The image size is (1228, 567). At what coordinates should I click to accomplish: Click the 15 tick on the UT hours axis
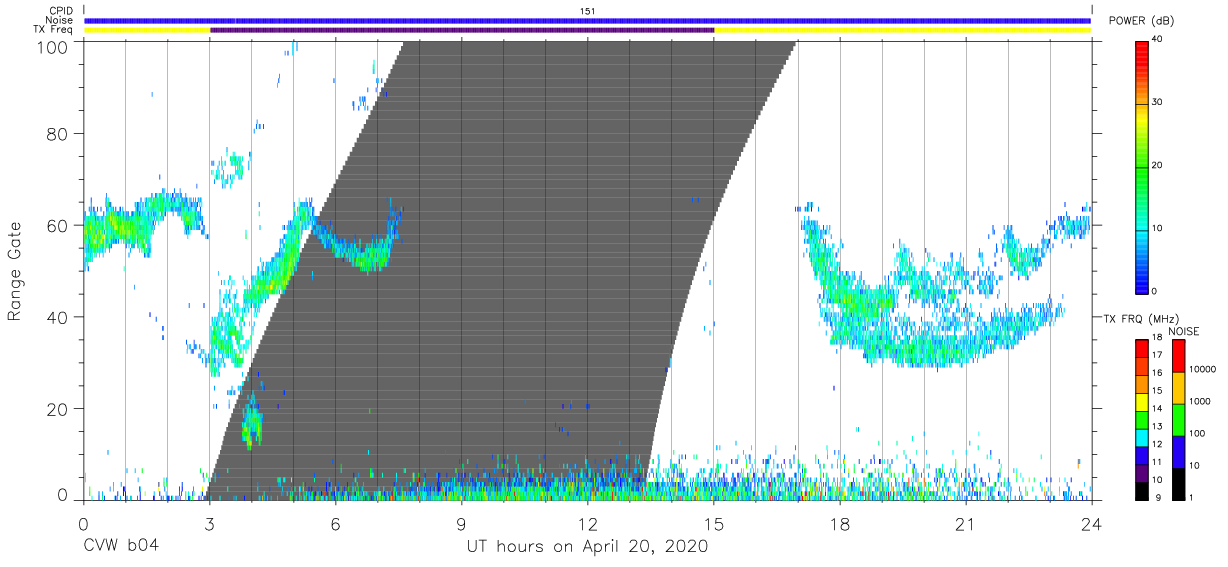click(x=714, y=525)
